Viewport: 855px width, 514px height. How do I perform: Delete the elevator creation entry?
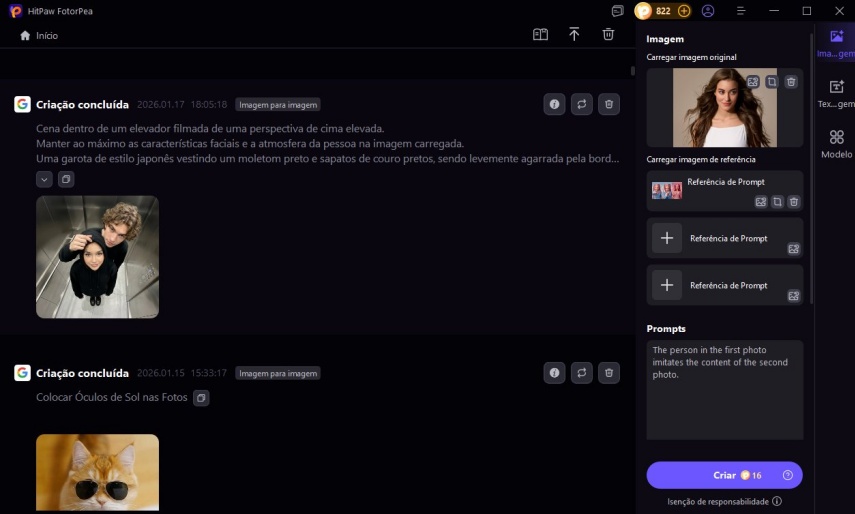tap(609, 104)
